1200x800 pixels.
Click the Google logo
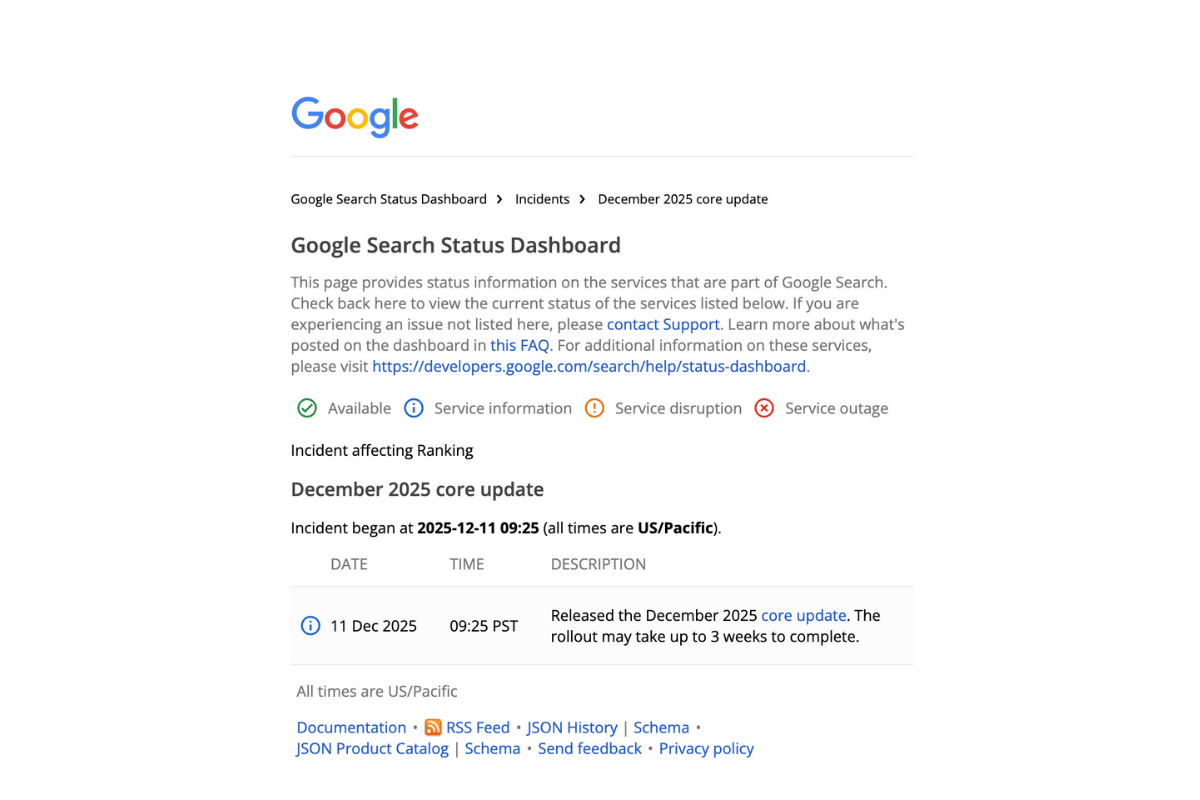[x=354, y=117]
